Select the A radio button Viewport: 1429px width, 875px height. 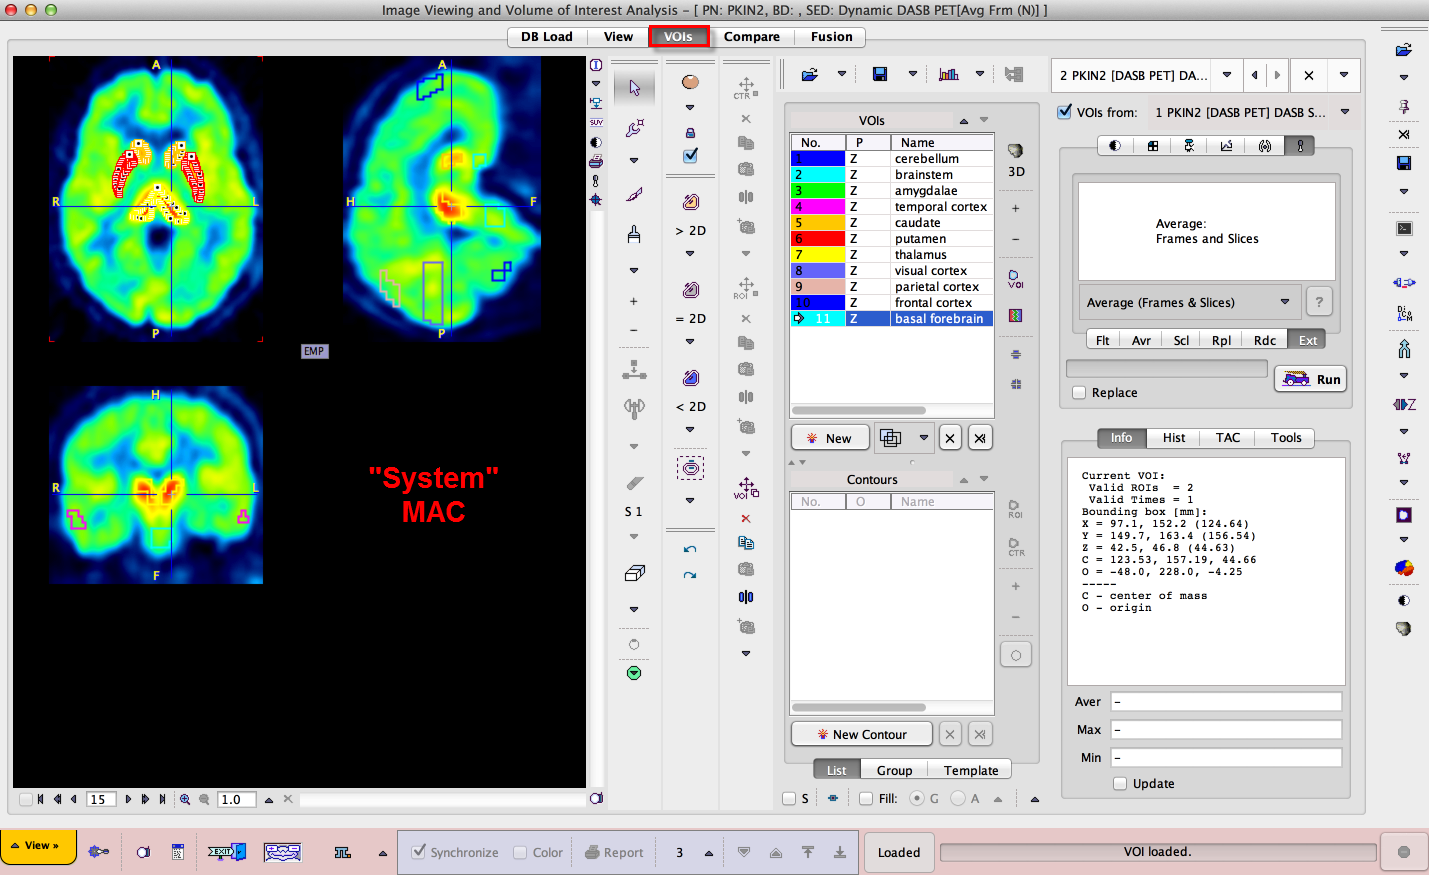958,798
